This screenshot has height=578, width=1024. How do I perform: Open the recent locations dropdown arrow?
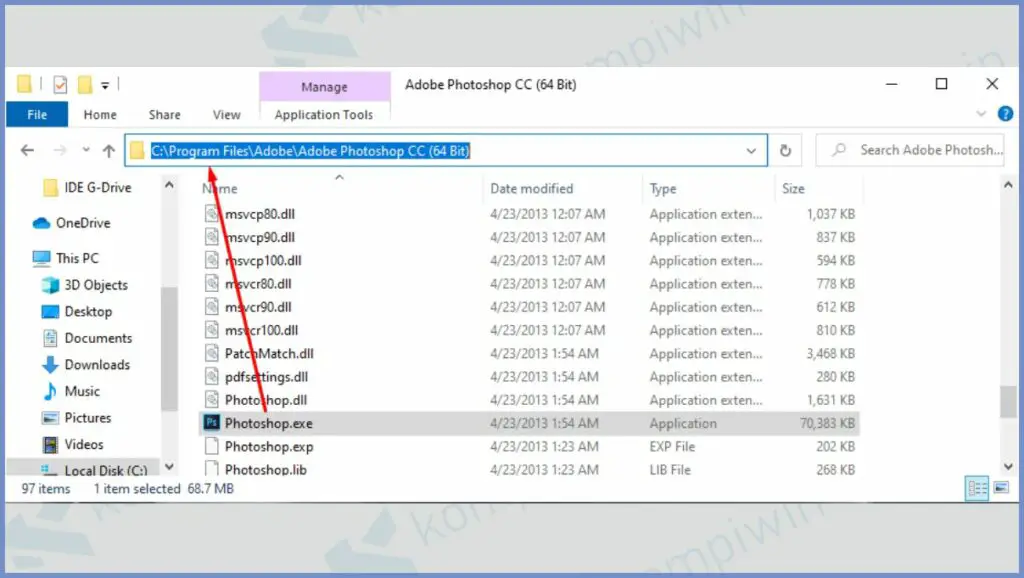coord(85,151)
